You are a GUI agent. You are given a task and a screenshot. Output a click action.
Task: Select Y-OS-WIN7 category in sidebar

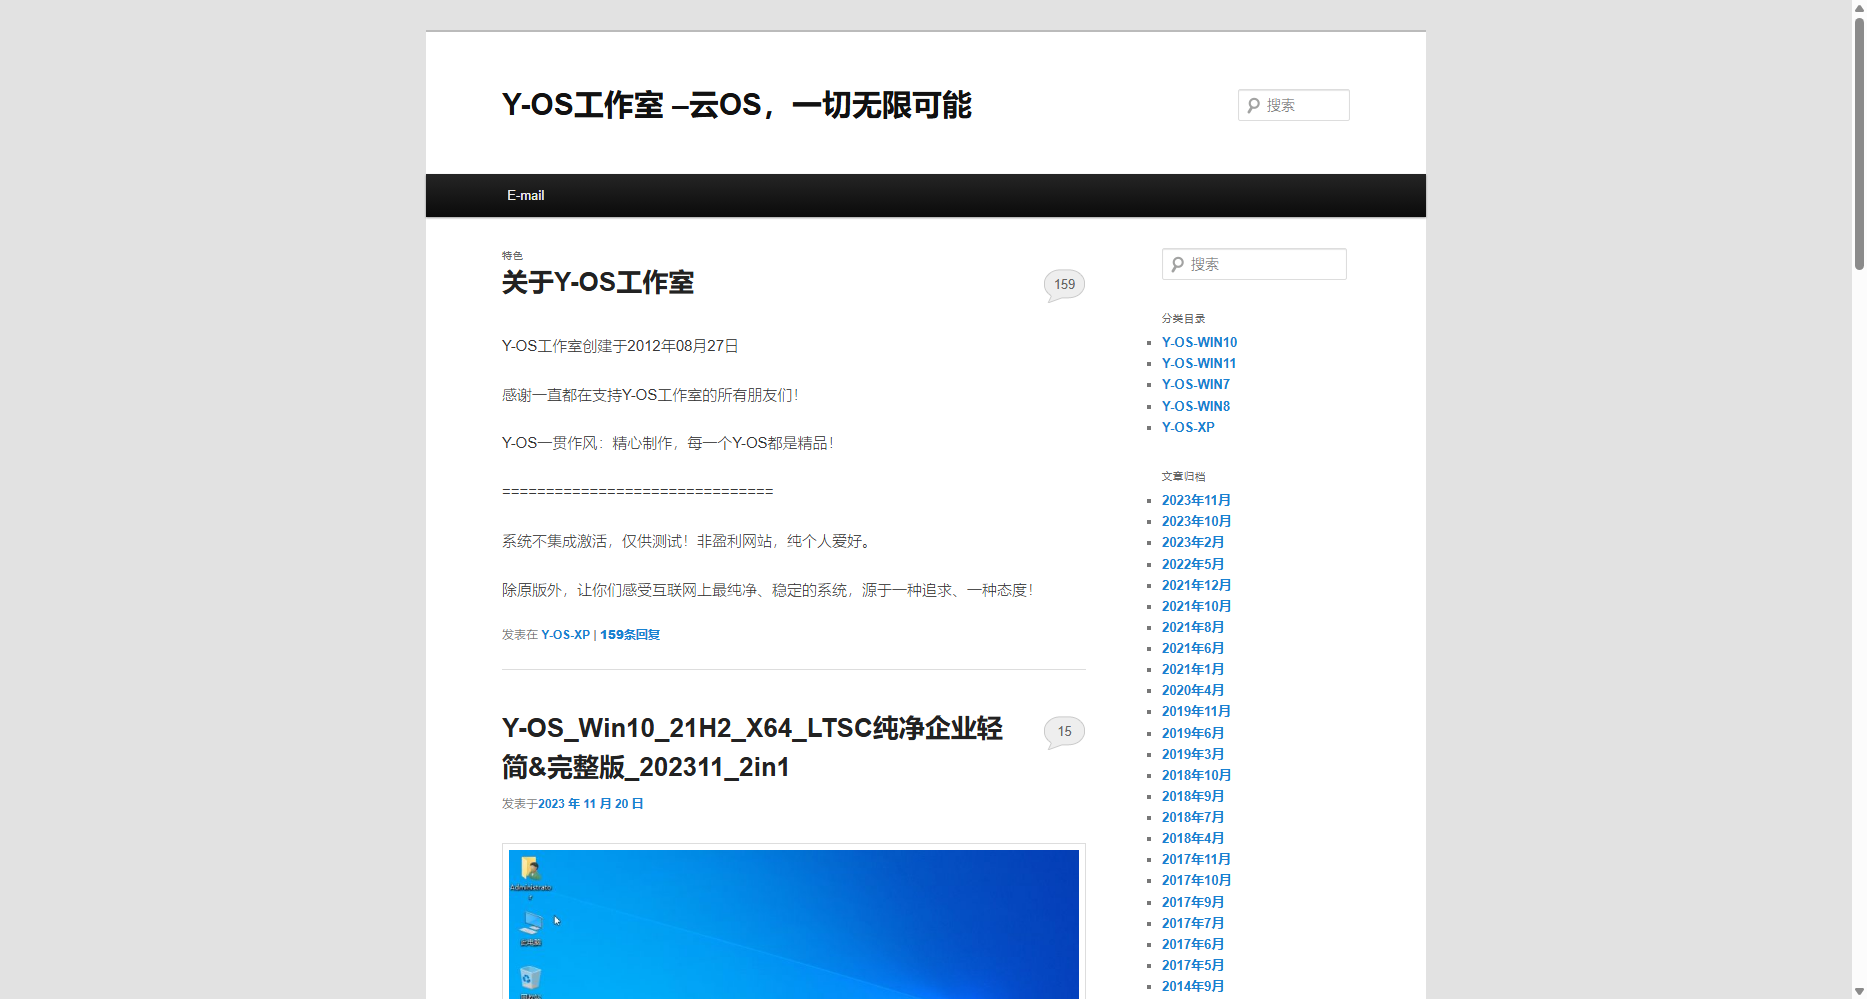[x=1196, y=384]
